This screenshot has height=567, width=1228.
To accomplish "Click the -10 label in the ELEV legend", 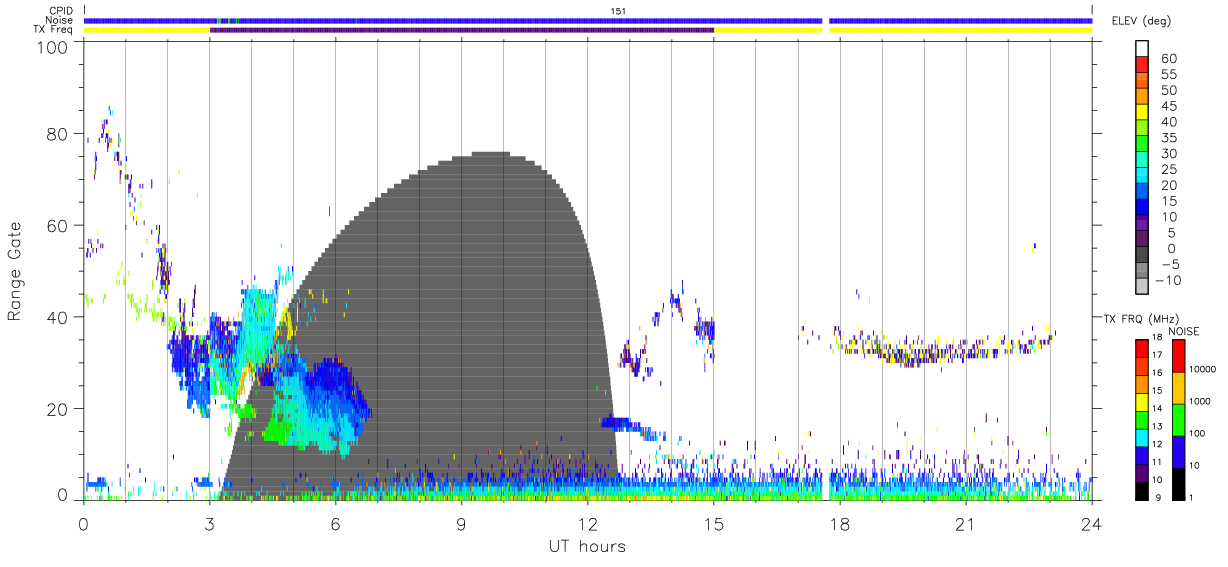I will point(1168,281).
